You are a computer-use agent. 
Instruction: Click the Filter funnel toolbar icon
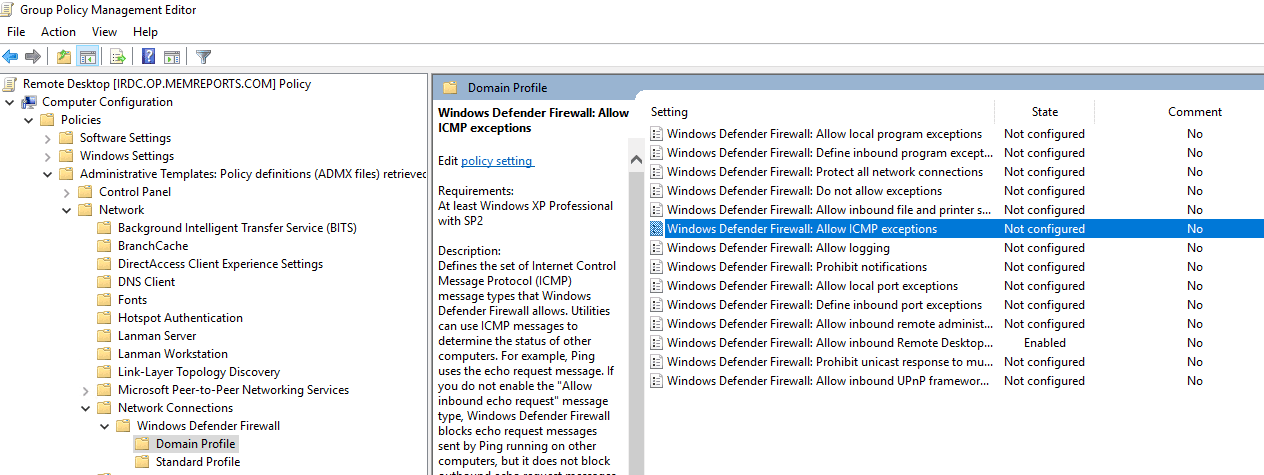(x=203, y=56)
